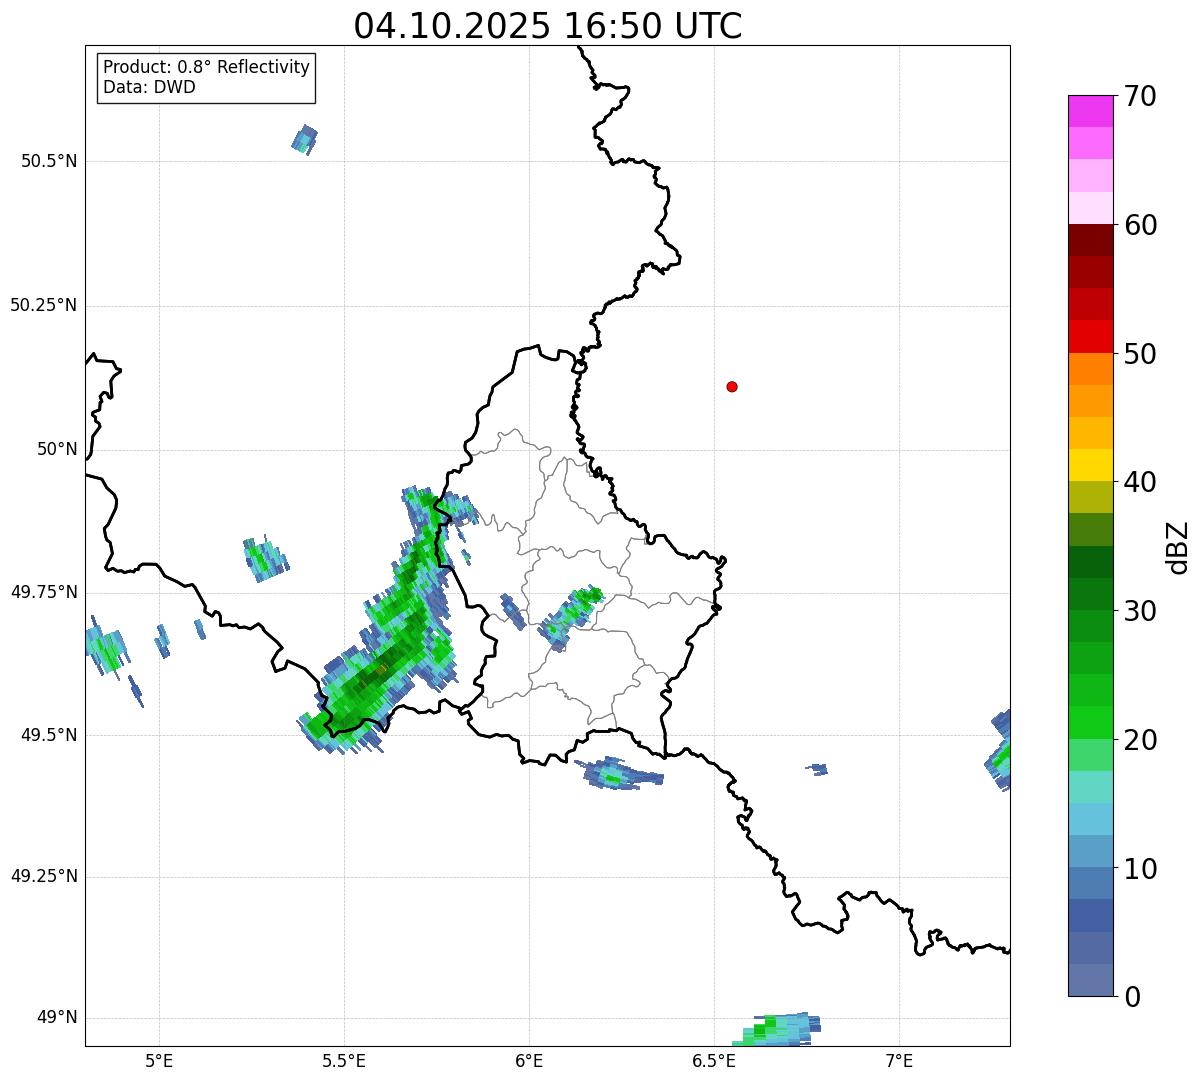
Task: Pick the bright green swatch just above 20
Action: click(x=1090, y=722)
